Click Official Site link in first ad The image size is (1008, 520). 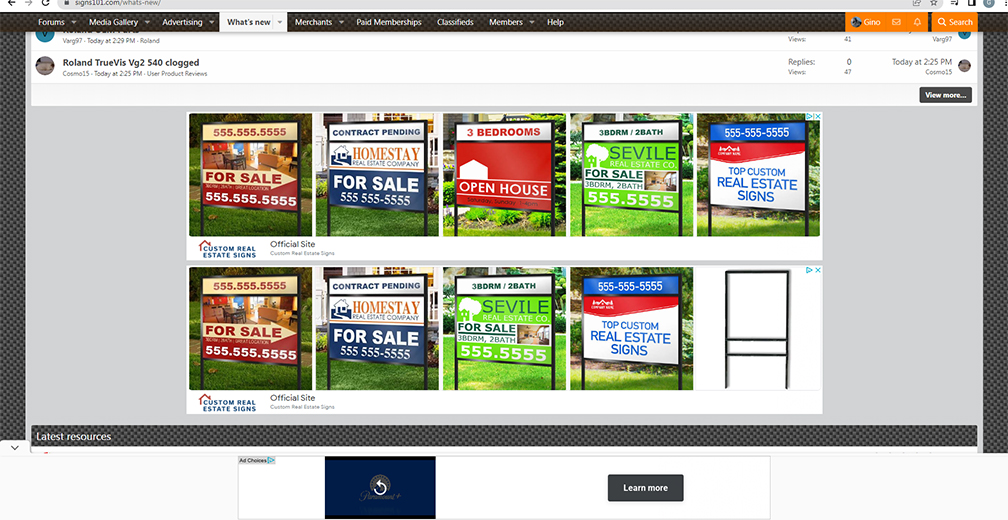point(292,244)
